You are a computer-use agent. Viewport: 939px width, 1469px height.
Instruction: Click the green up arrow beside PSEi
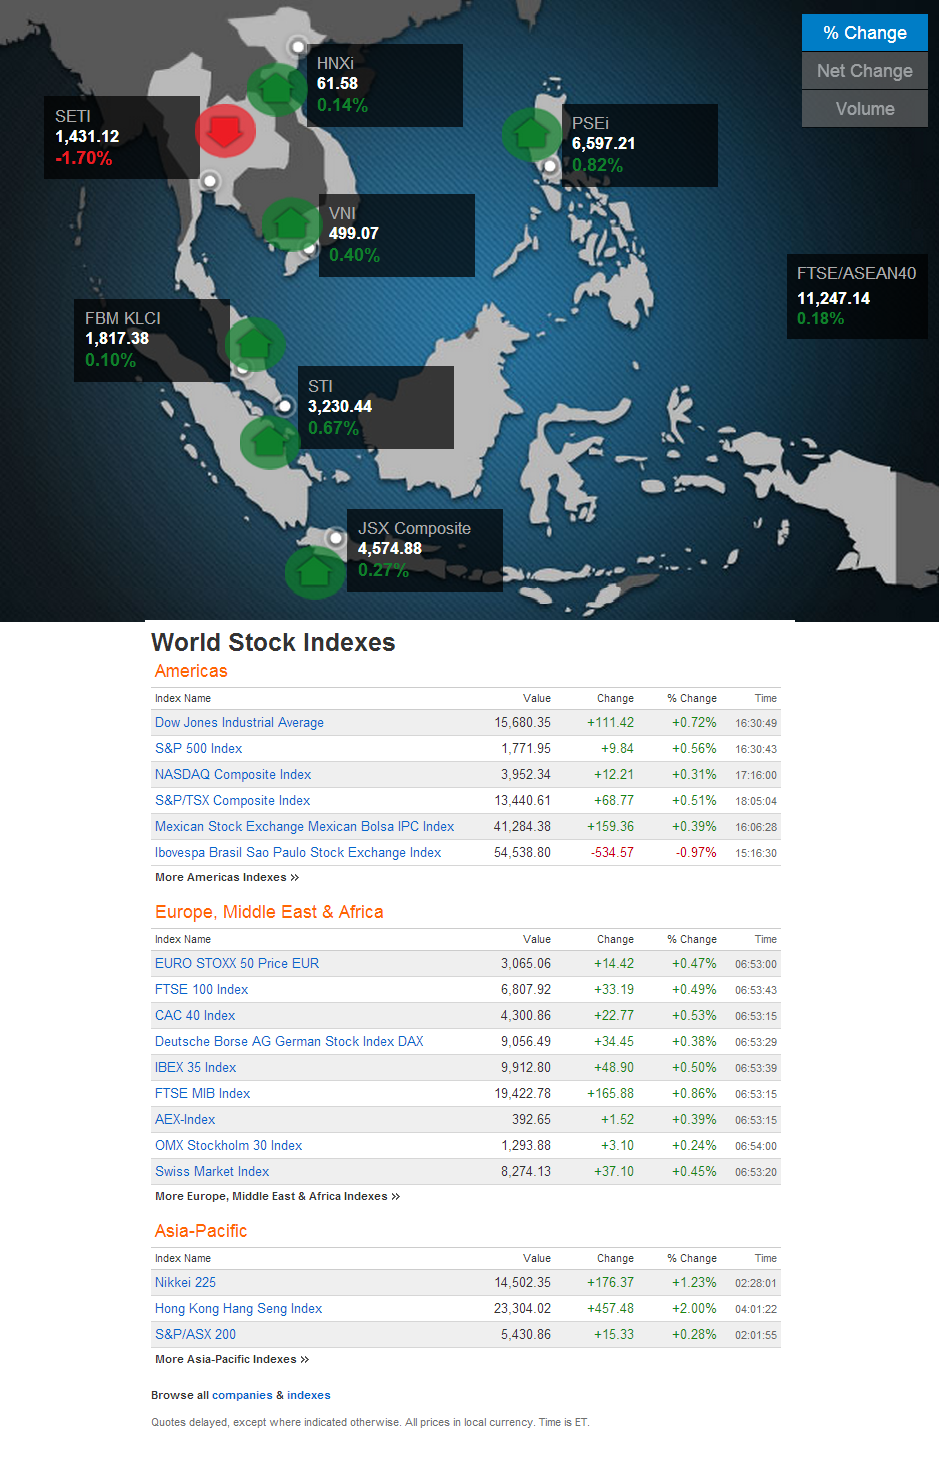coord(532,134)
